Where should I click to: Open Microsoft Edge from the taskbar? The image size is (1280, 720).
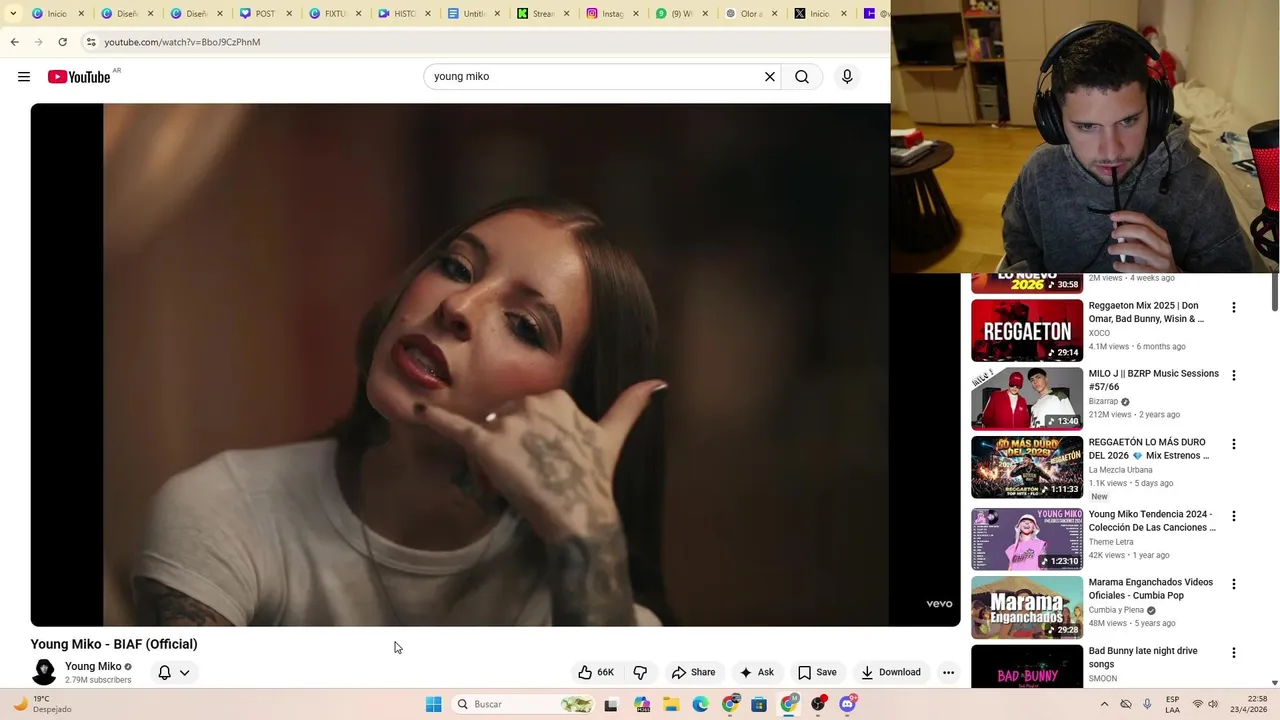coord(700,704)
